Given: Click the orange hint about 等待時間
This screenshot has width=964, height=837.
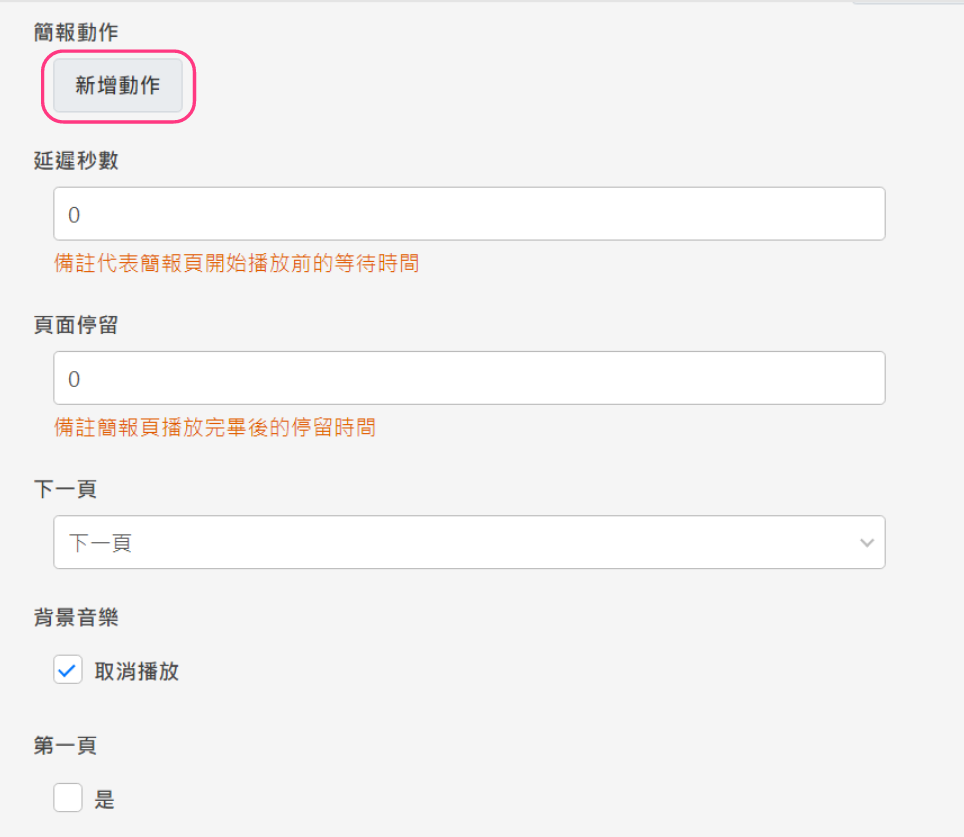Looking at the screenshot, I should [x=237, y=263].
